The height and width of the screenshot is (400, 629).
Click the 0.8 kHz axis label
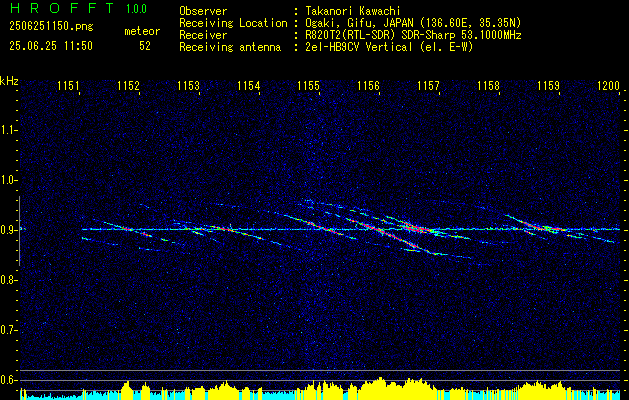click(x=7, y=280)
